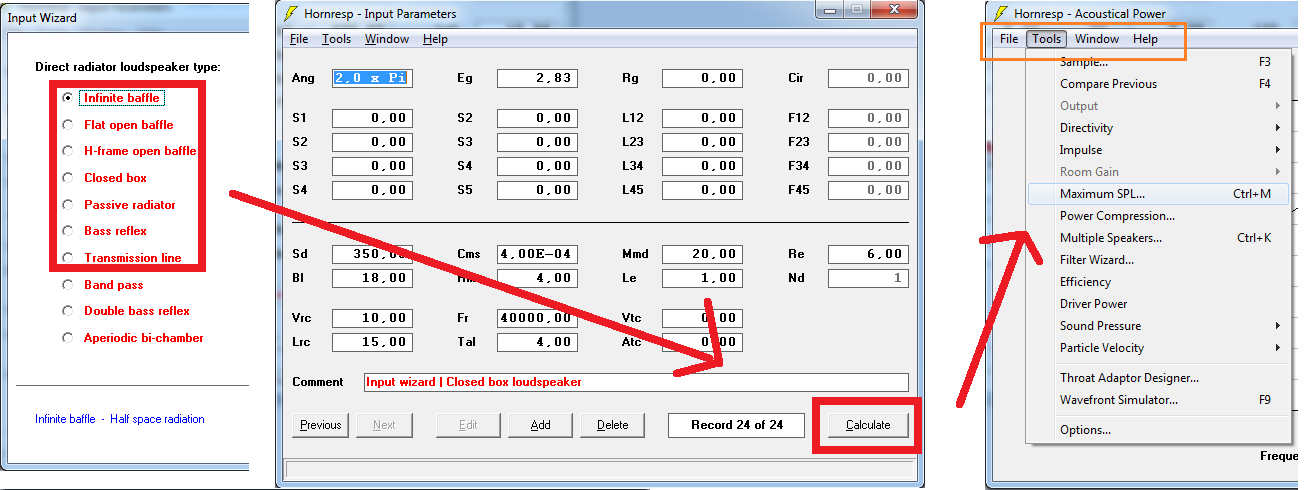
Task: Click the Vrc input field
Action: pos(372,318)
